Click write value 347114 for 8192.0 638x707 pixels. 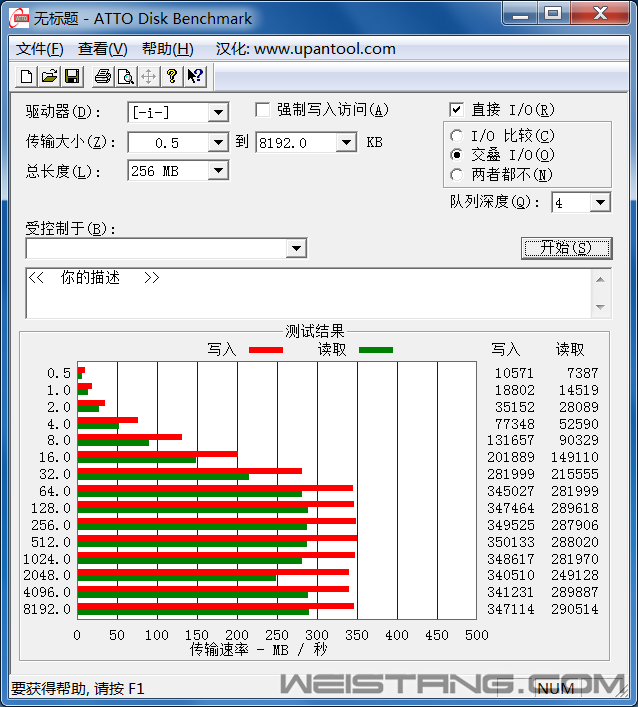pos(511,609)
